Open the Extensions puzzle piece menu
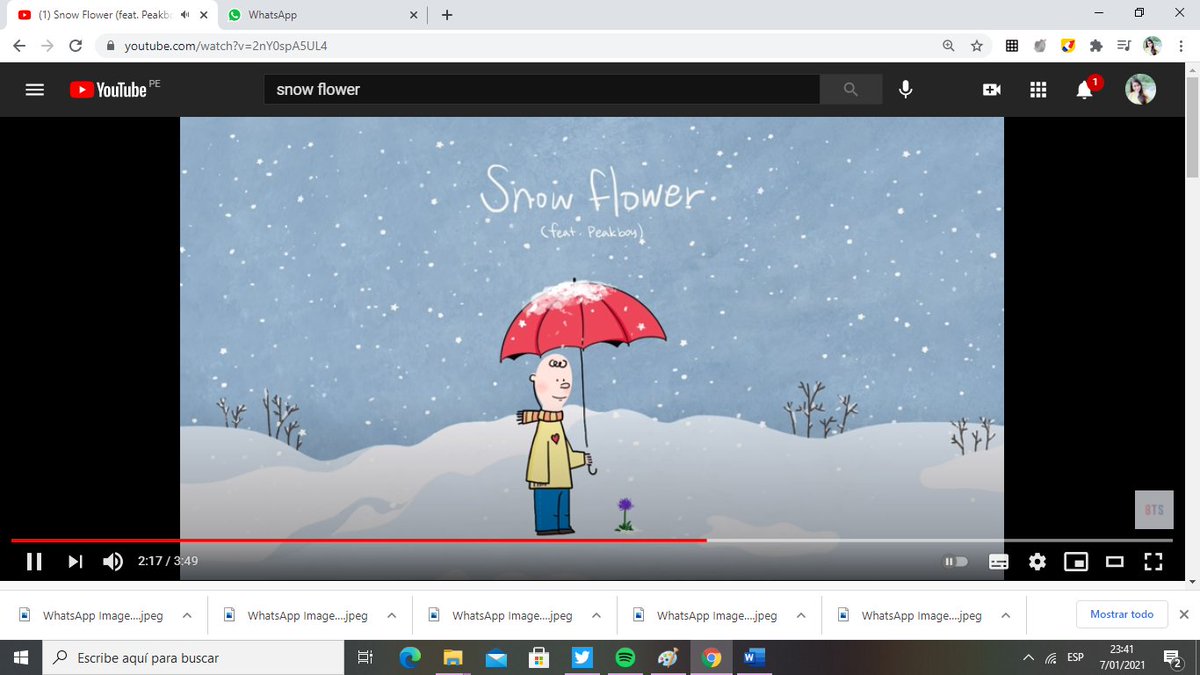The height and width of the screenshot is (675, 1200). [1096, 46]
